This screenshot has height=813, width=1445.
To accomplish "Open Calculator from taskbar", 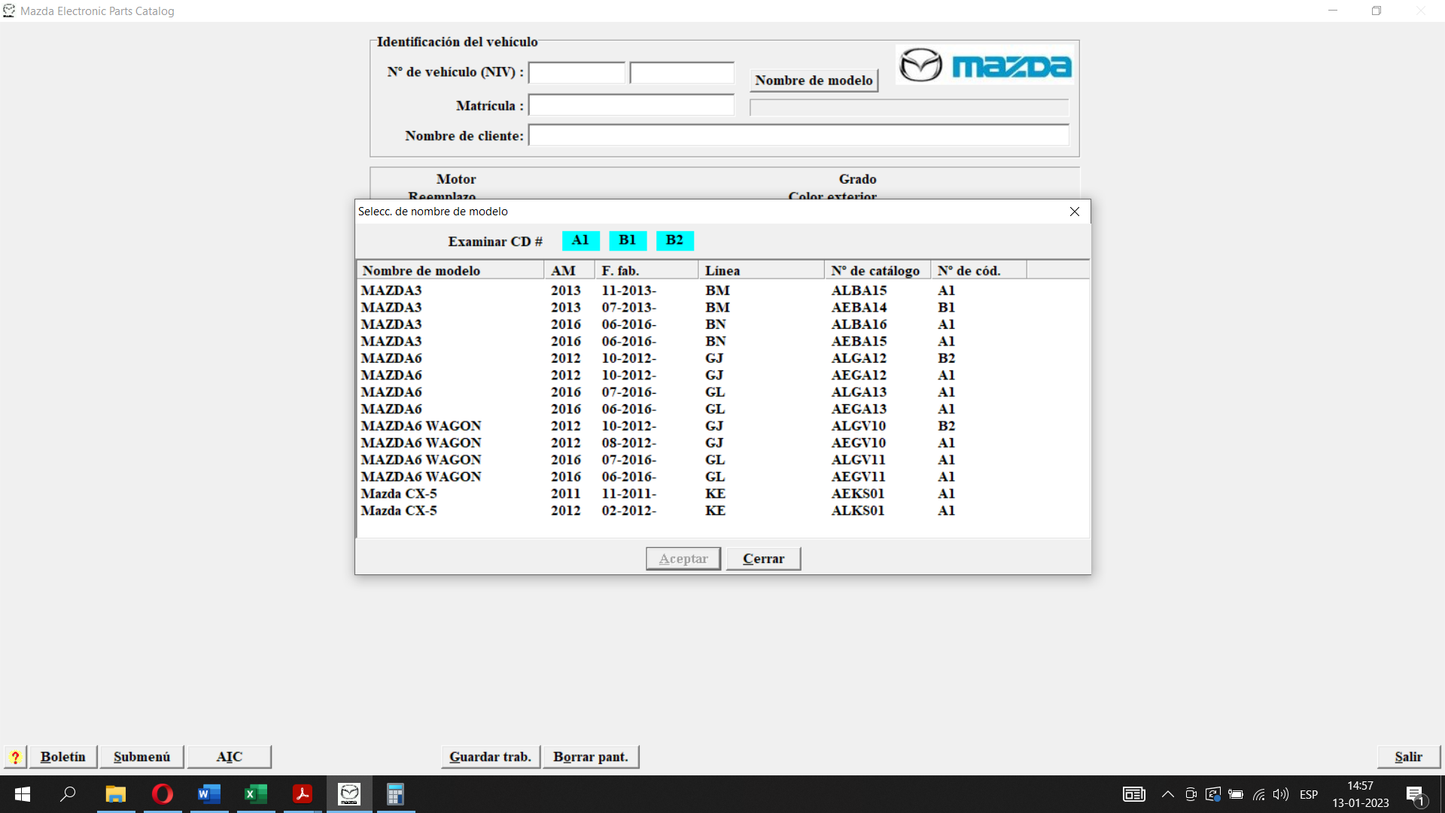I will (396, 795).
